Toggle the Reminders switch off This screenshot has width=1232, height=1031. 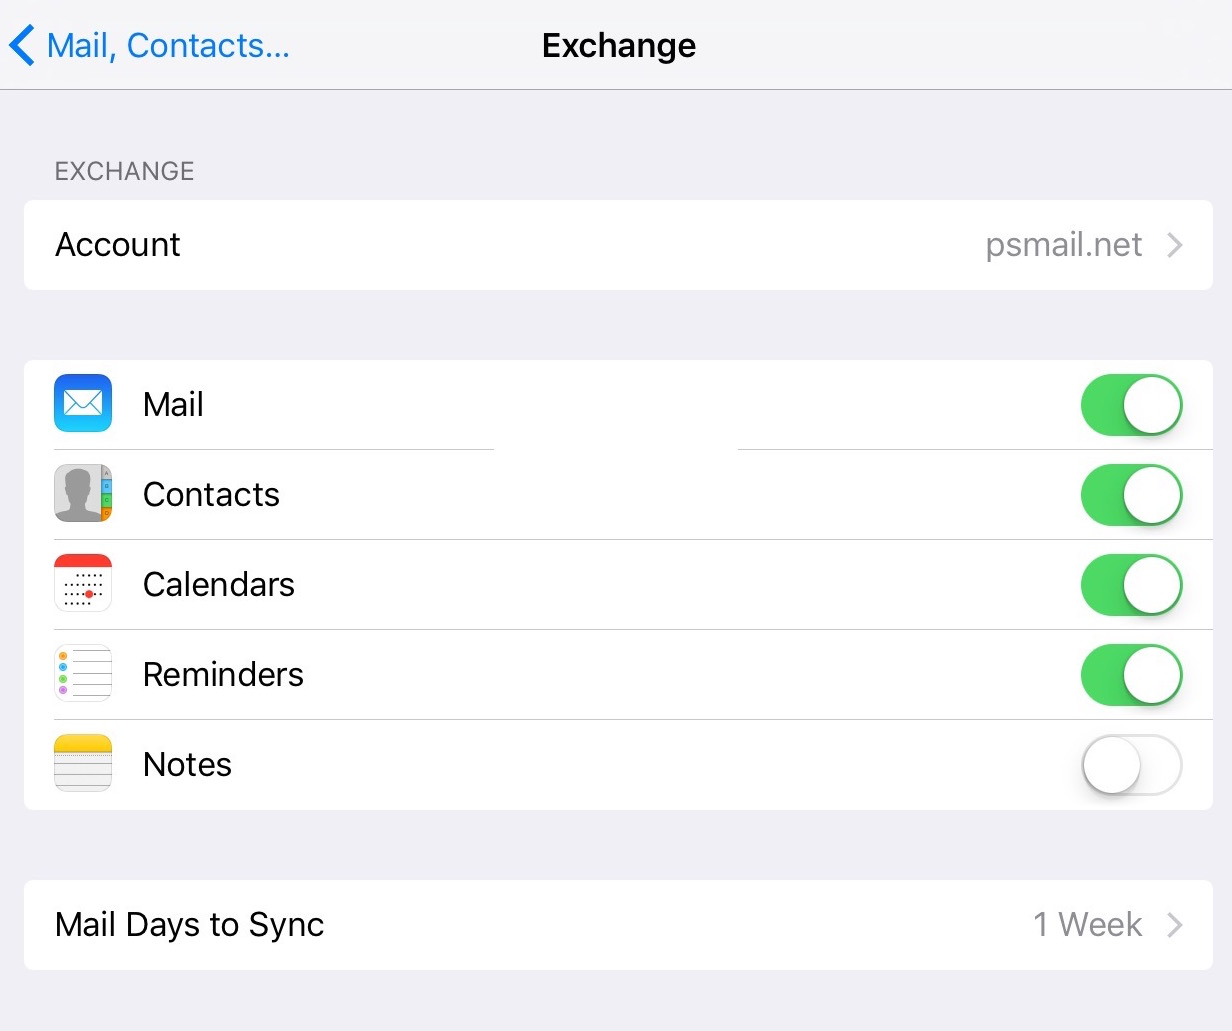1131,675
